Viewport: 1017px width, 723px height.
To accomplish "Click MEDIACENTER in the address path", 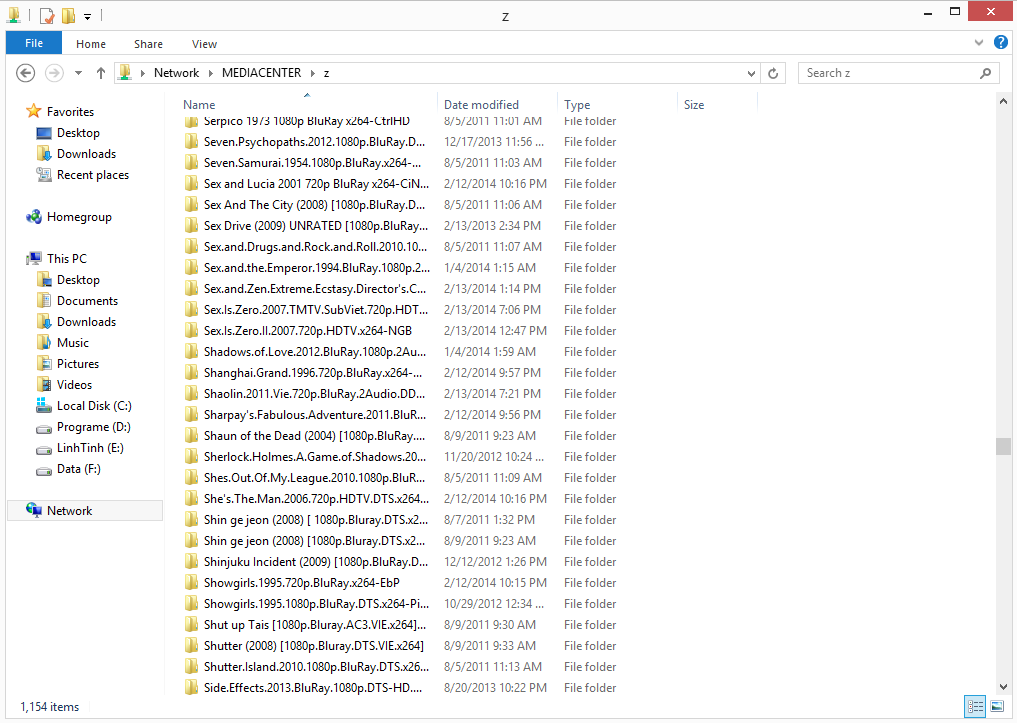I will (261, 73).
